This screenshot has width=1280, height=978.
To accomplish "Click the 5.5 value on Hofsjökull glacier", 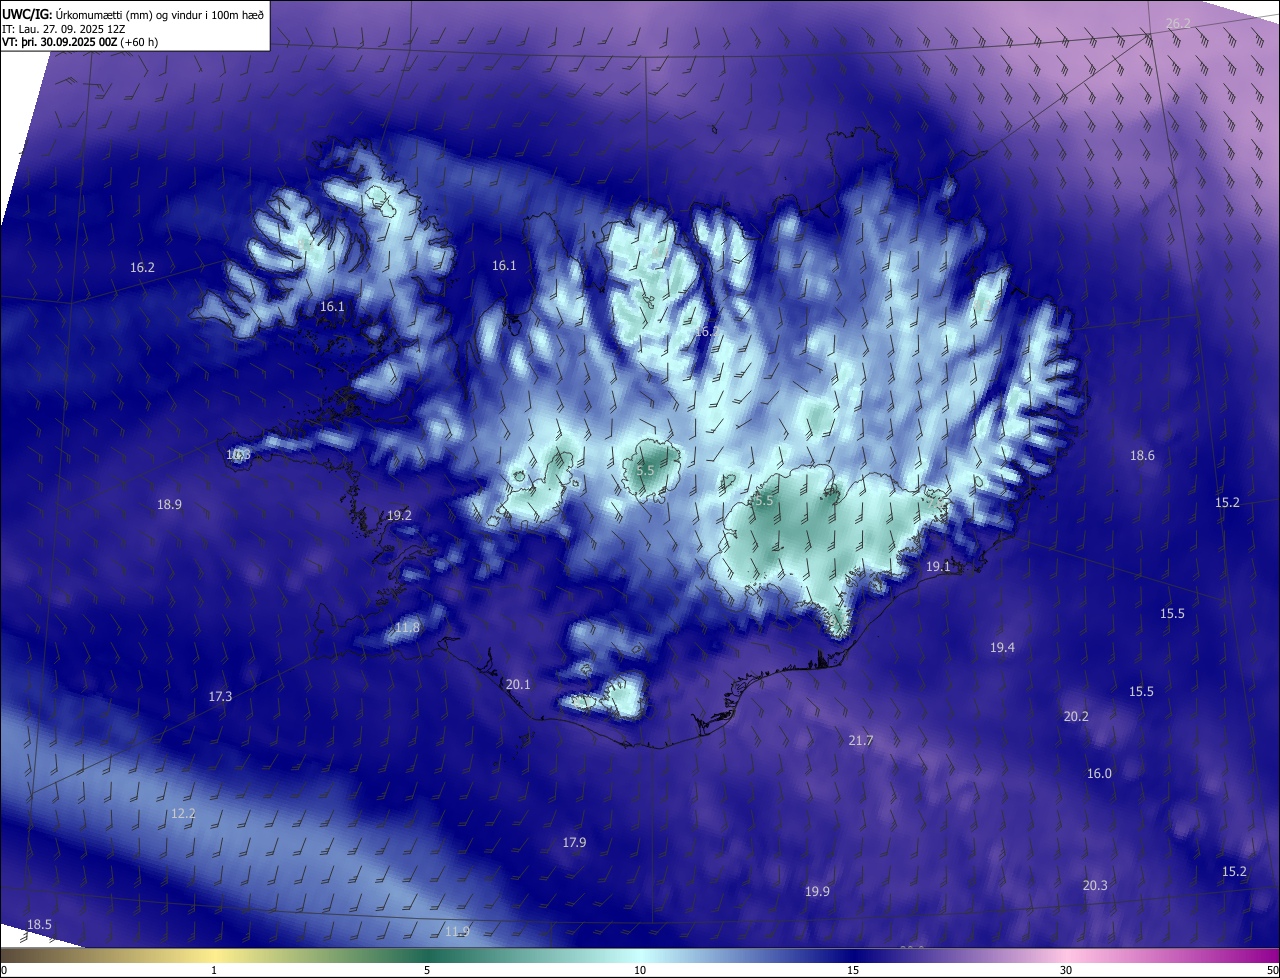I will (645, 470).
